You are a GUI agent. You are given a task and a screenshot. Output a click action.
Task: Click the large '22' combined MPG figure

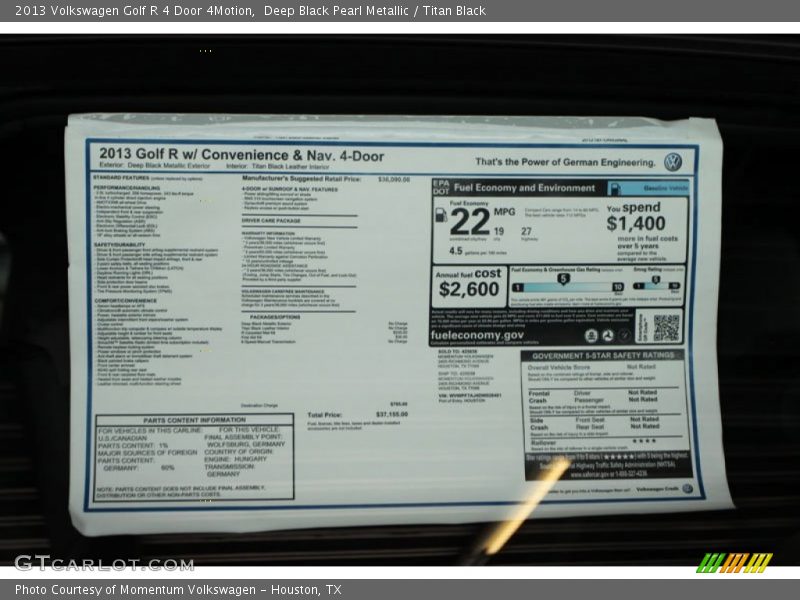469,222
